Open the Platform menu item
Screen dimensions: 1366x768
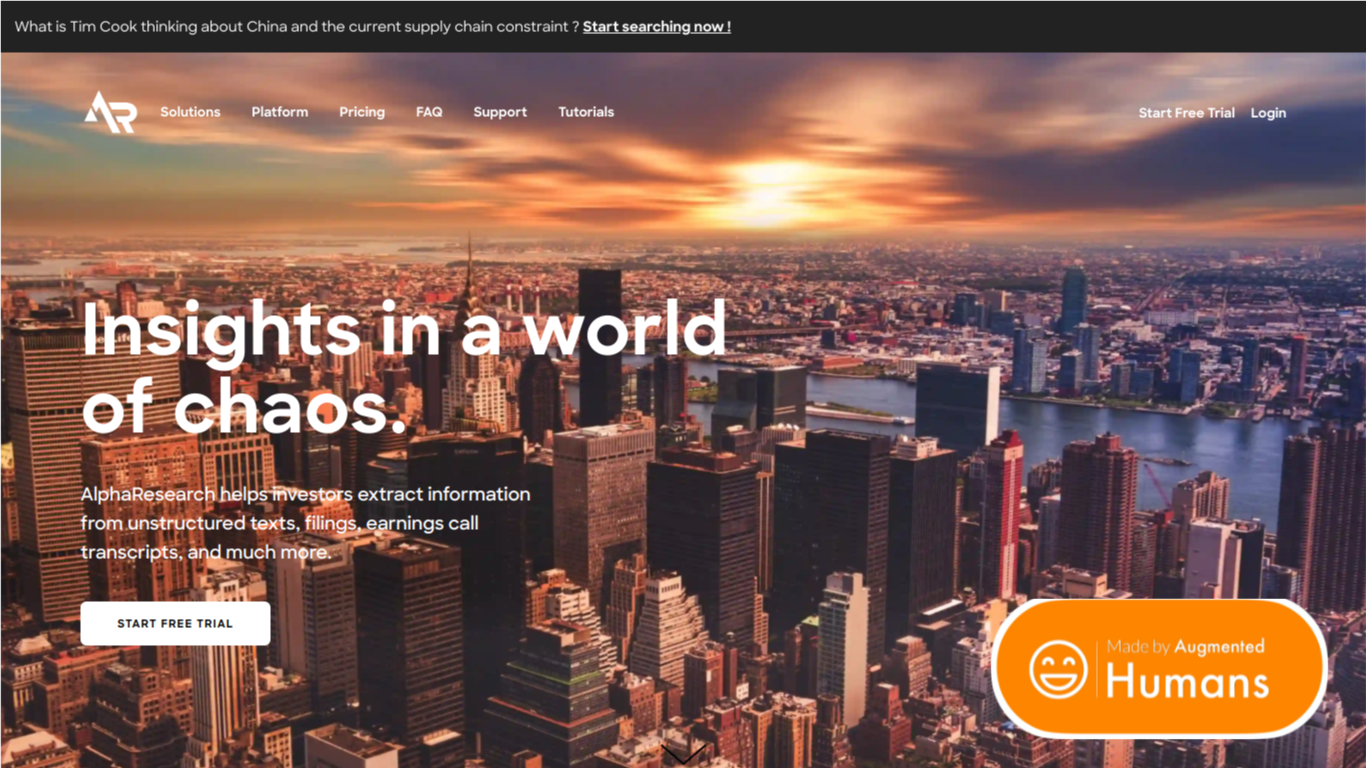click(280, 112)
